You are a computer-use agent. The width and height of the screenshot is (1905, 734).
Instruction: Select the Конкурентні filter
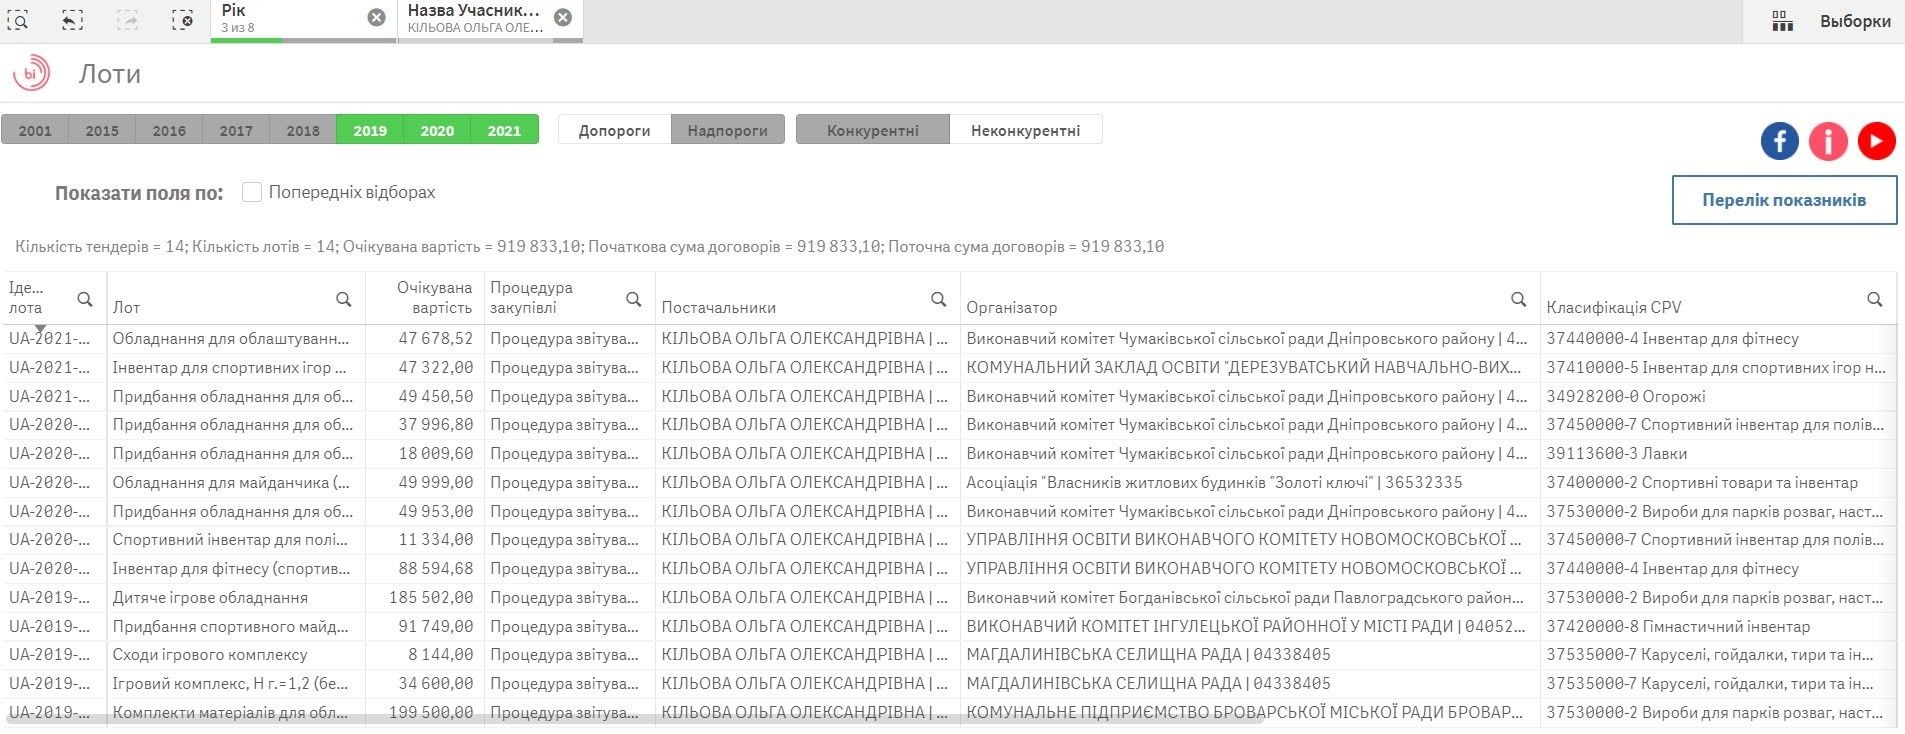873,130
